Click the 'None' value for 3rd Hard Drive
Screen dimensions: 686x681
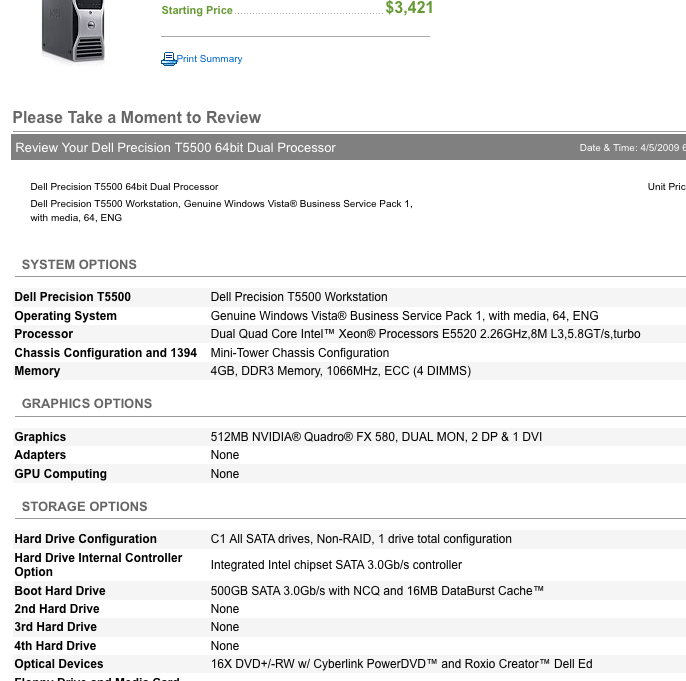point(225,627)
